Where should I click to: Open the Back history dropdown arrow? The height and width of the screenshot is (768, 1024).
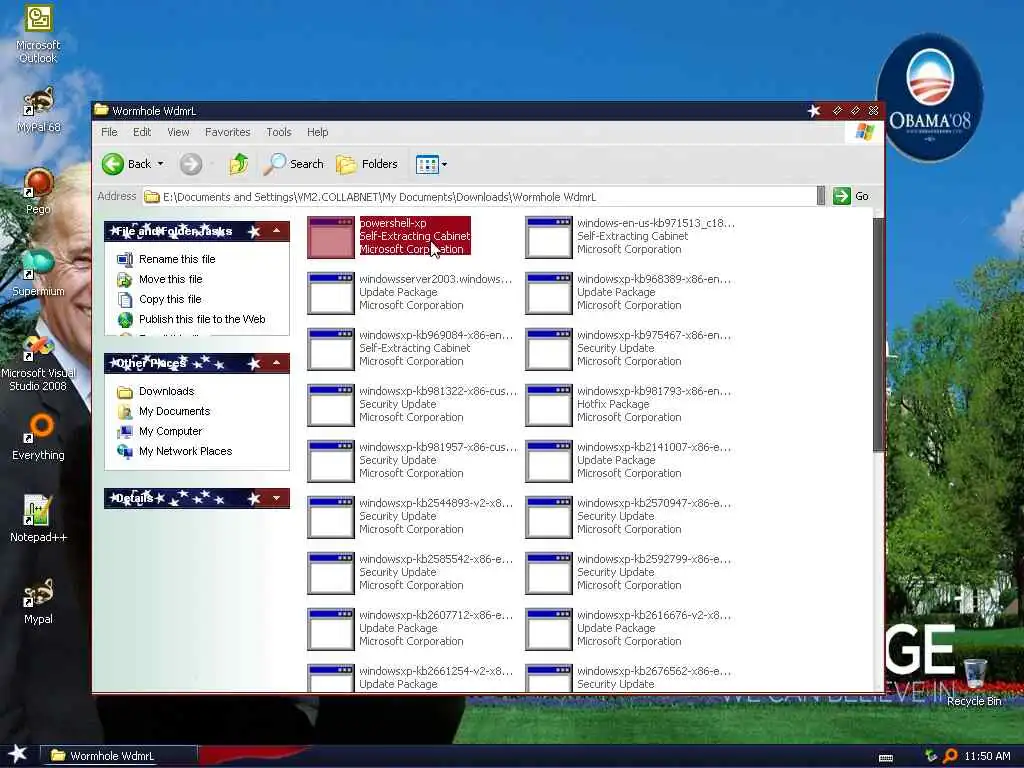coord(161,164)
